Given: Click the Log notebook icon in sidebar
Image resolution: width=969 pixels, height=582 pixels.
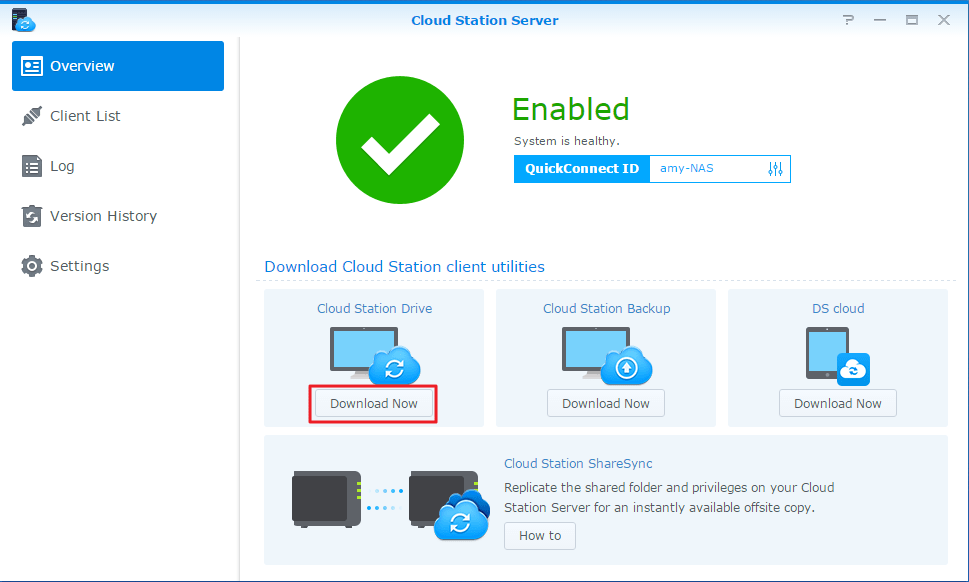Looking at the screenshot, I should (x=33, y=165).
